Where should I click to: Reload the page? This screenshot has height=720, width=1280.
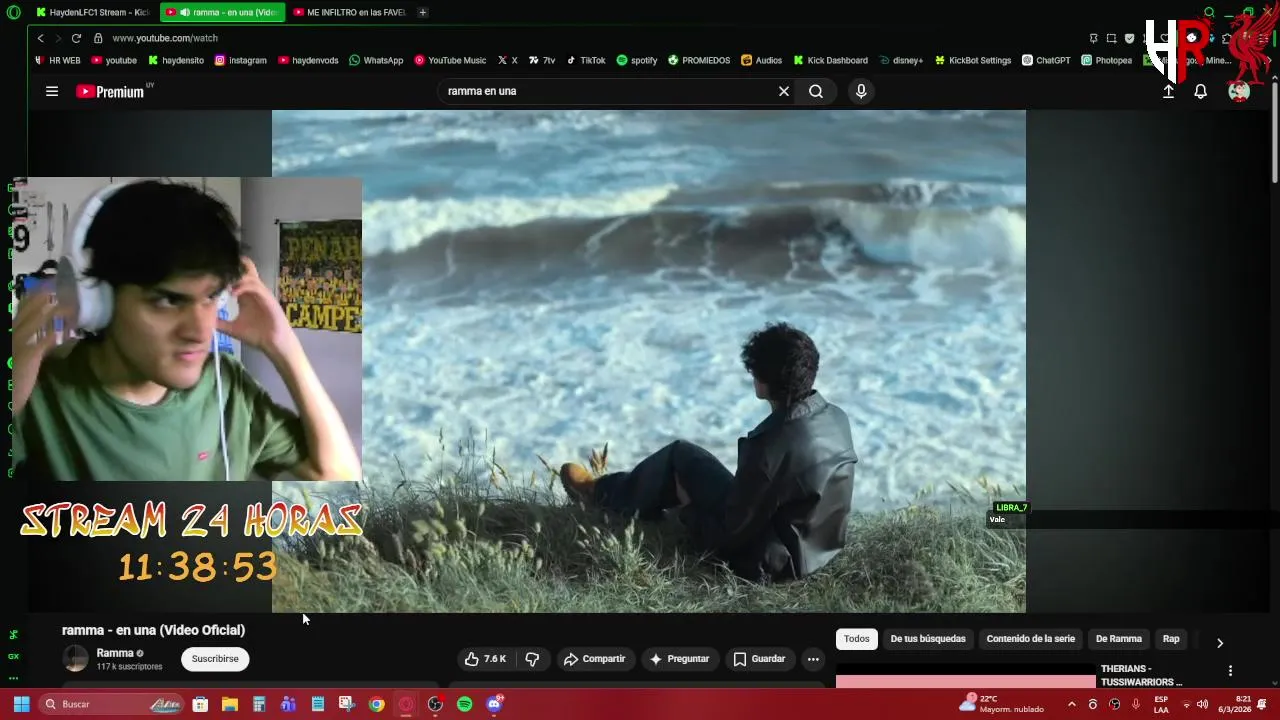(76, 38)
